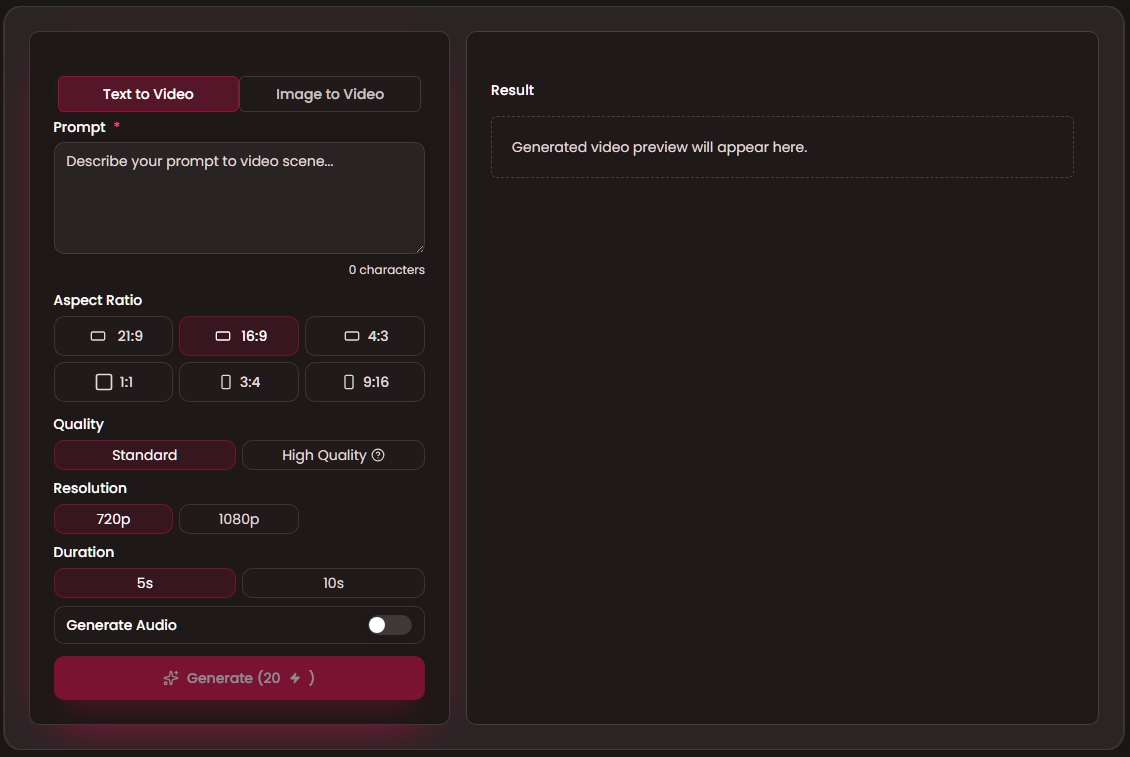Click the generated video preview placeholder box
Image resolution: width=1130 pixels, height=757 pixels.
coord(782,147)
